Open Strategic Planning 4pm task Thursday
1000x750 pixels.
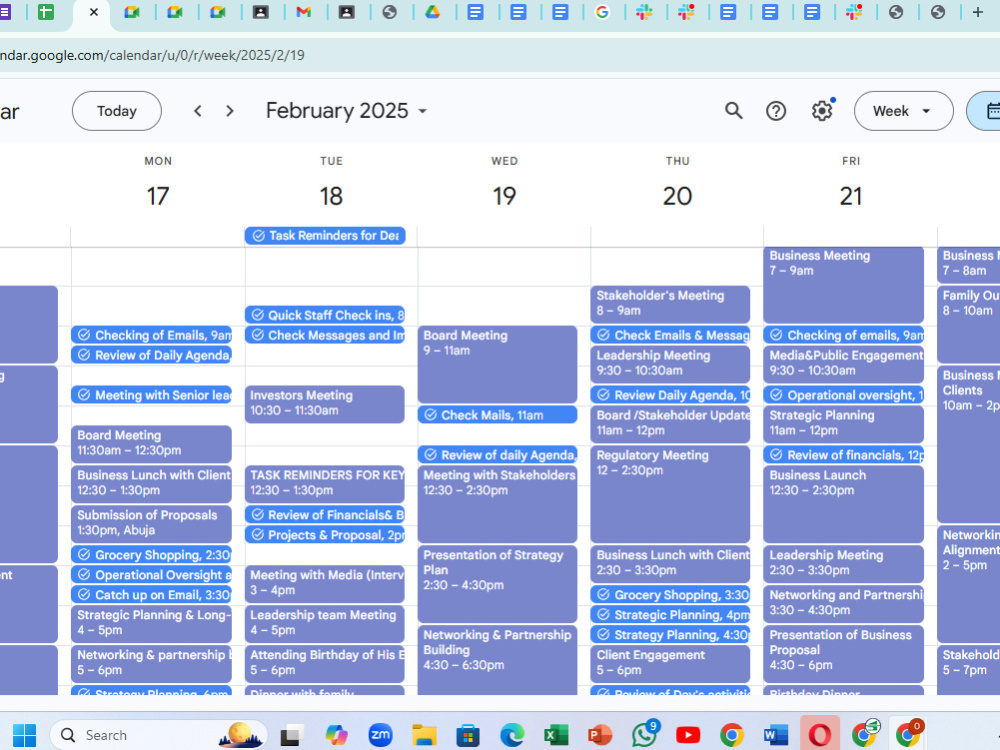pos(670,615)
